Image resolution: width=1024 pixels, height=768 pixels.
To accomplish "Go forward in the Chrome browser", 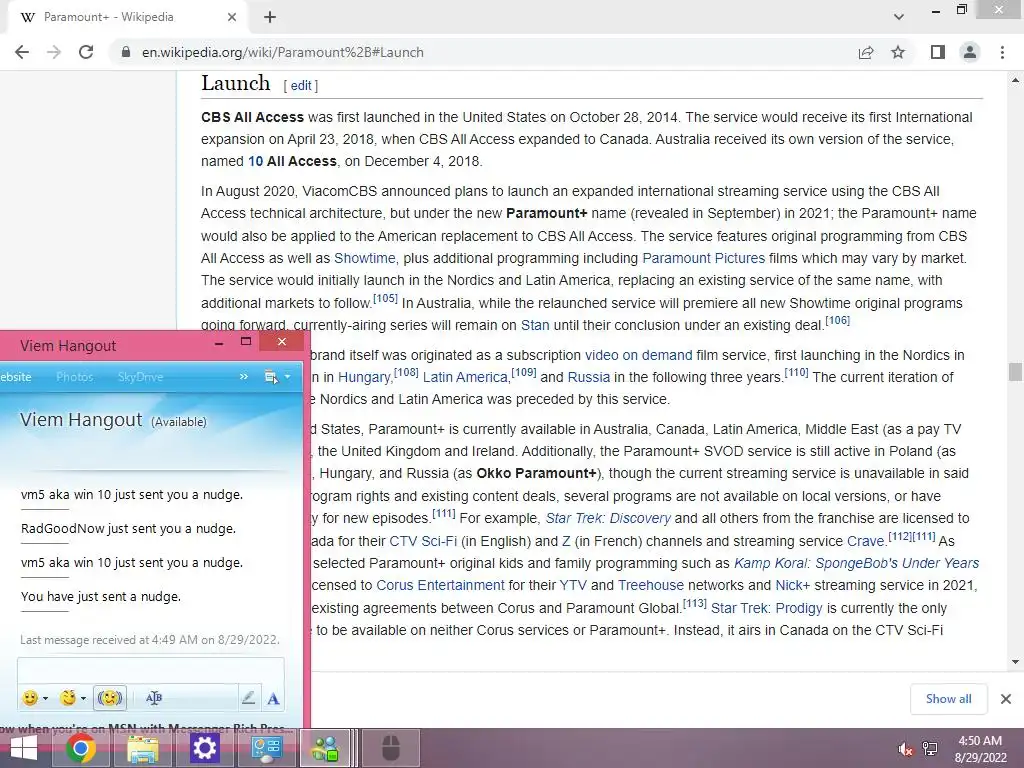I will click(x=54, y=52).
